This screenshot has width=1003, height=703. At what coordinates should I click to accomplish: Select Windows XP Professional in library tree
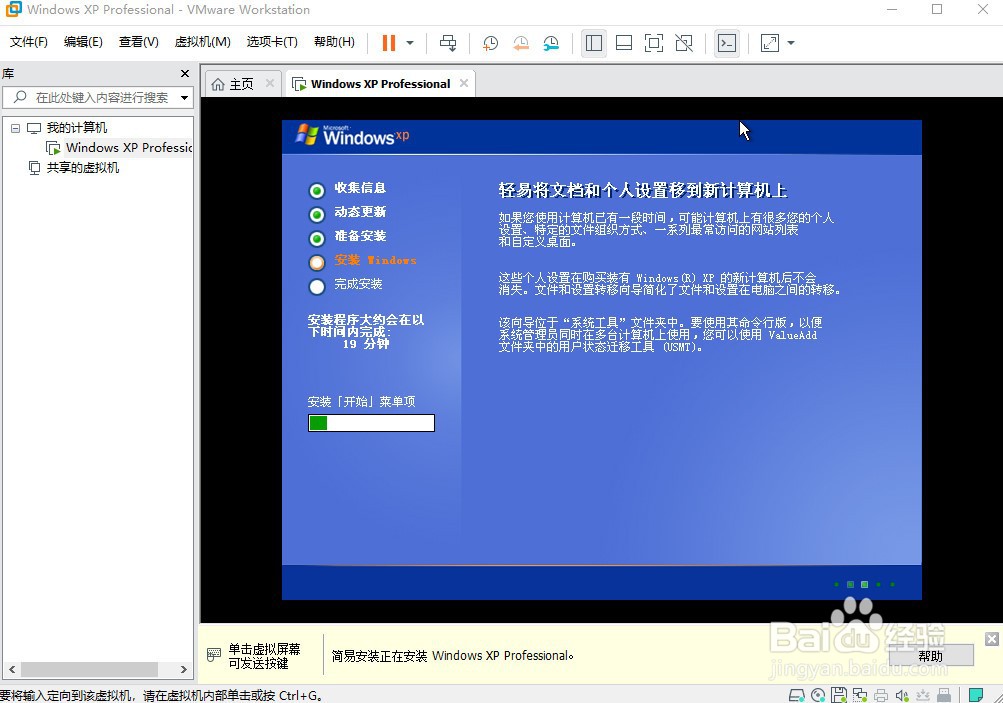point(129,148)
